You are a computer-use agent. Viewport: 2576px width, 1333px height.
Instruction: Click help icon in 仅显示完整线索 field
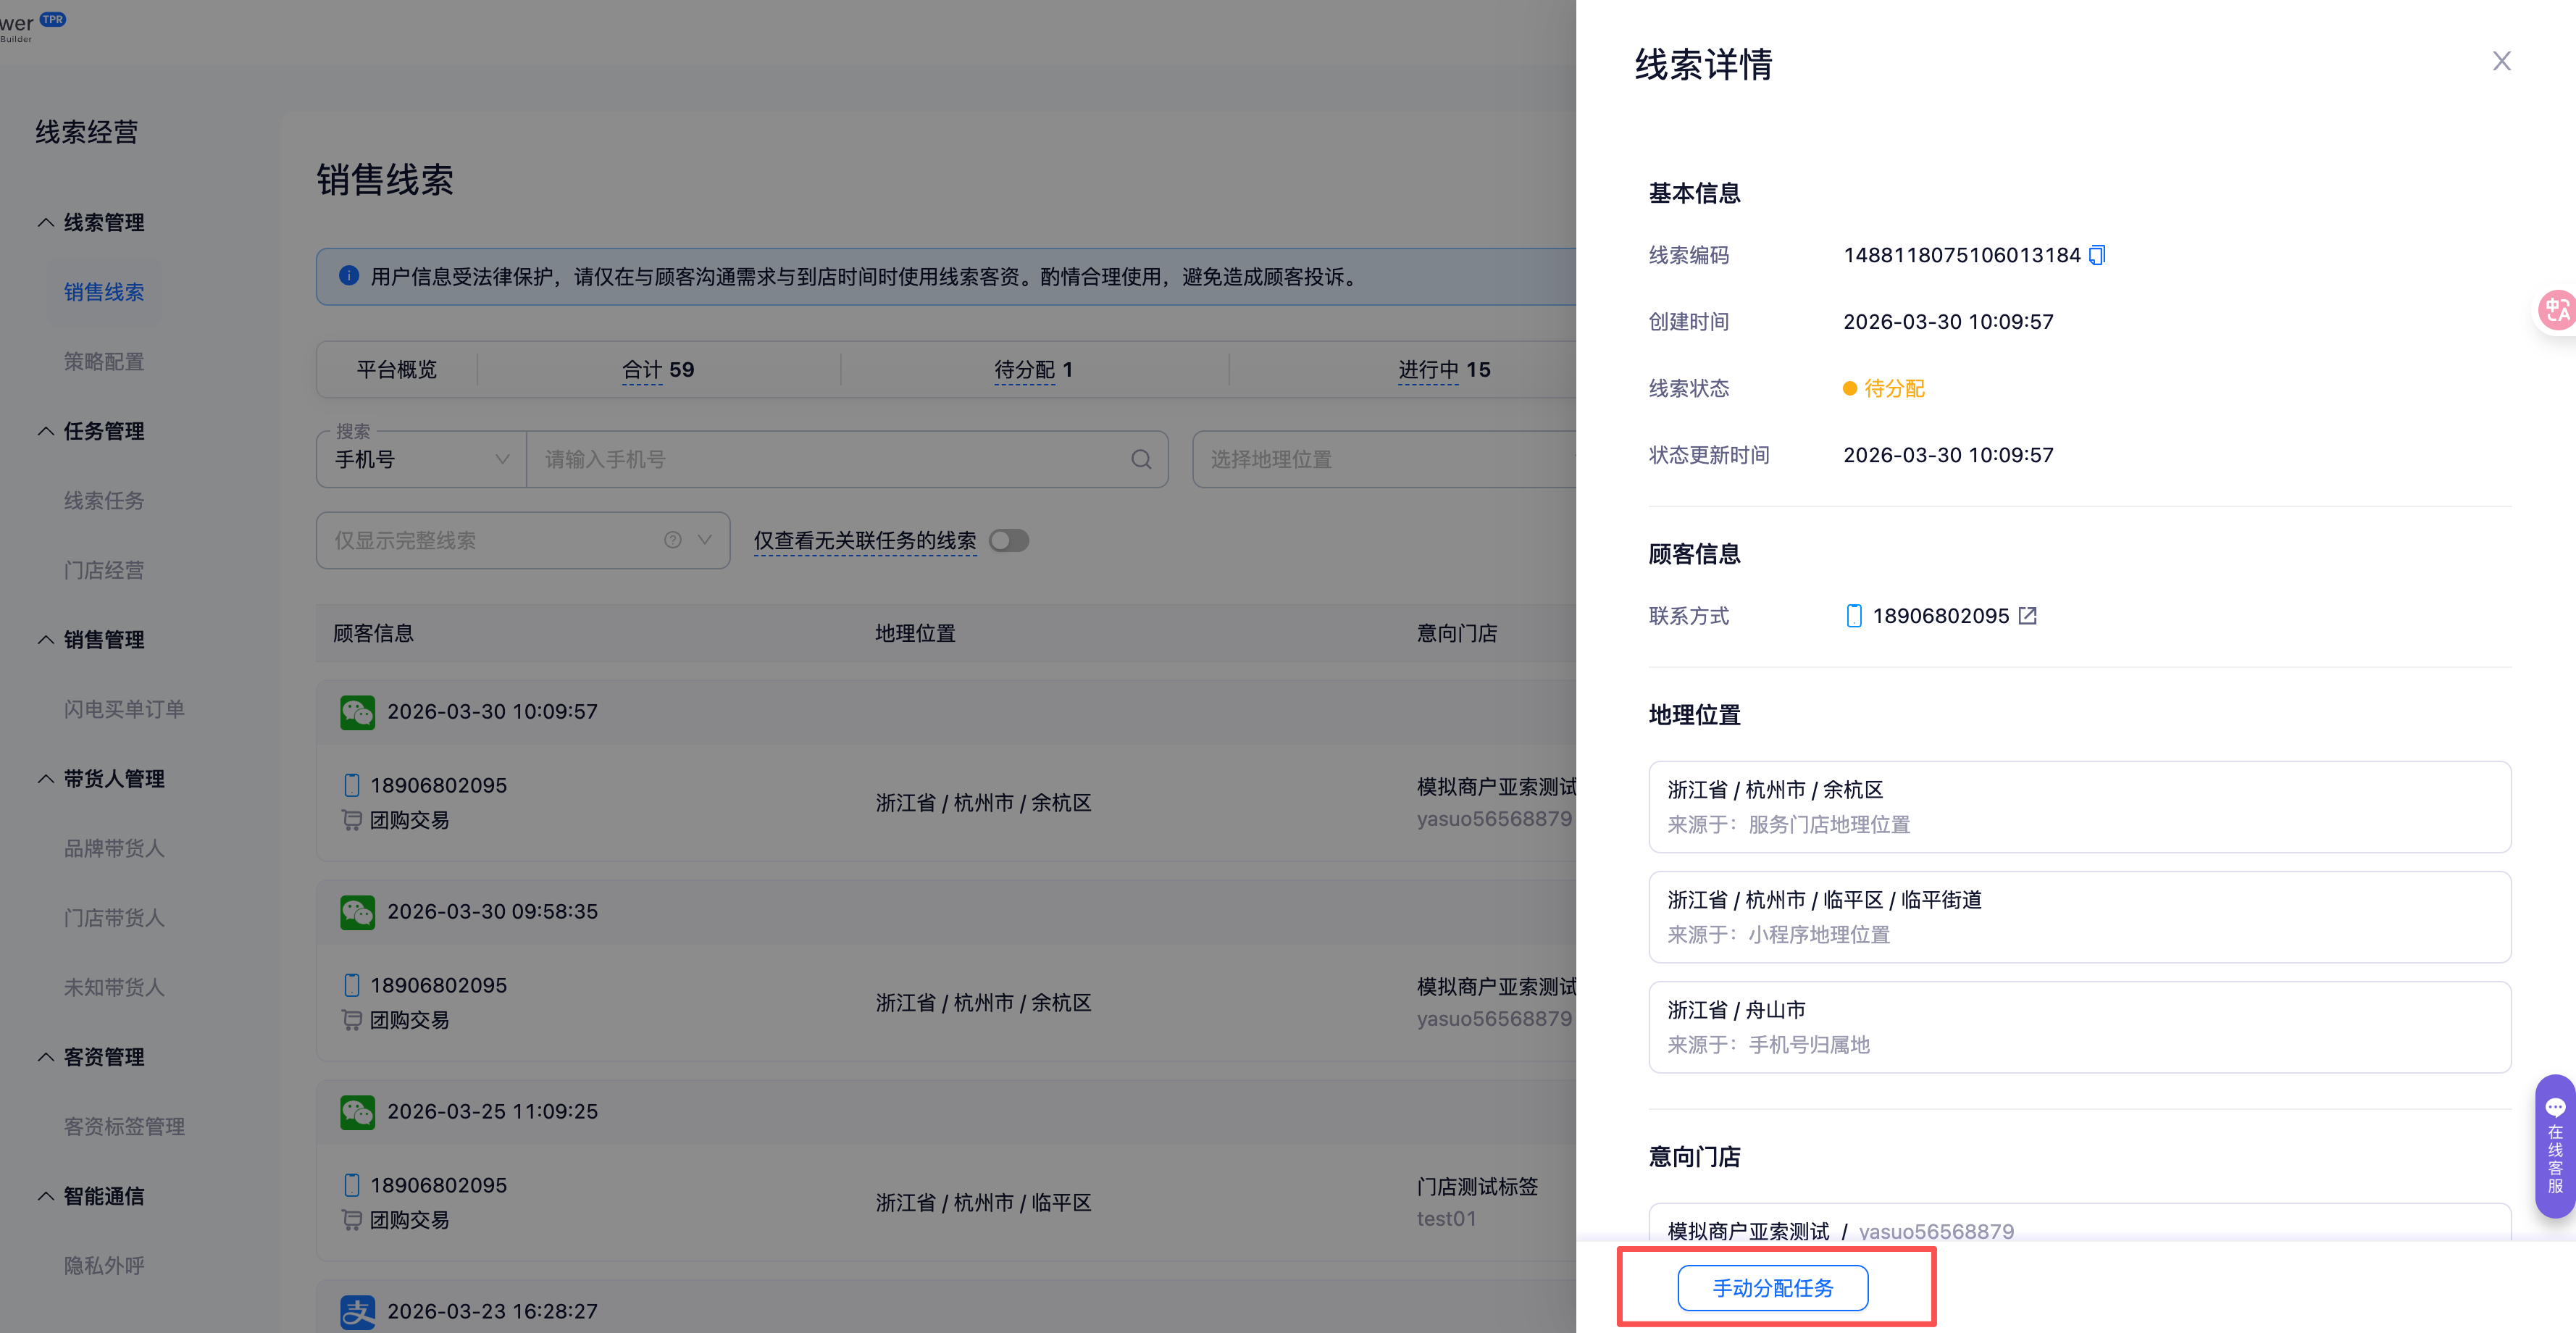click(673, 541)
